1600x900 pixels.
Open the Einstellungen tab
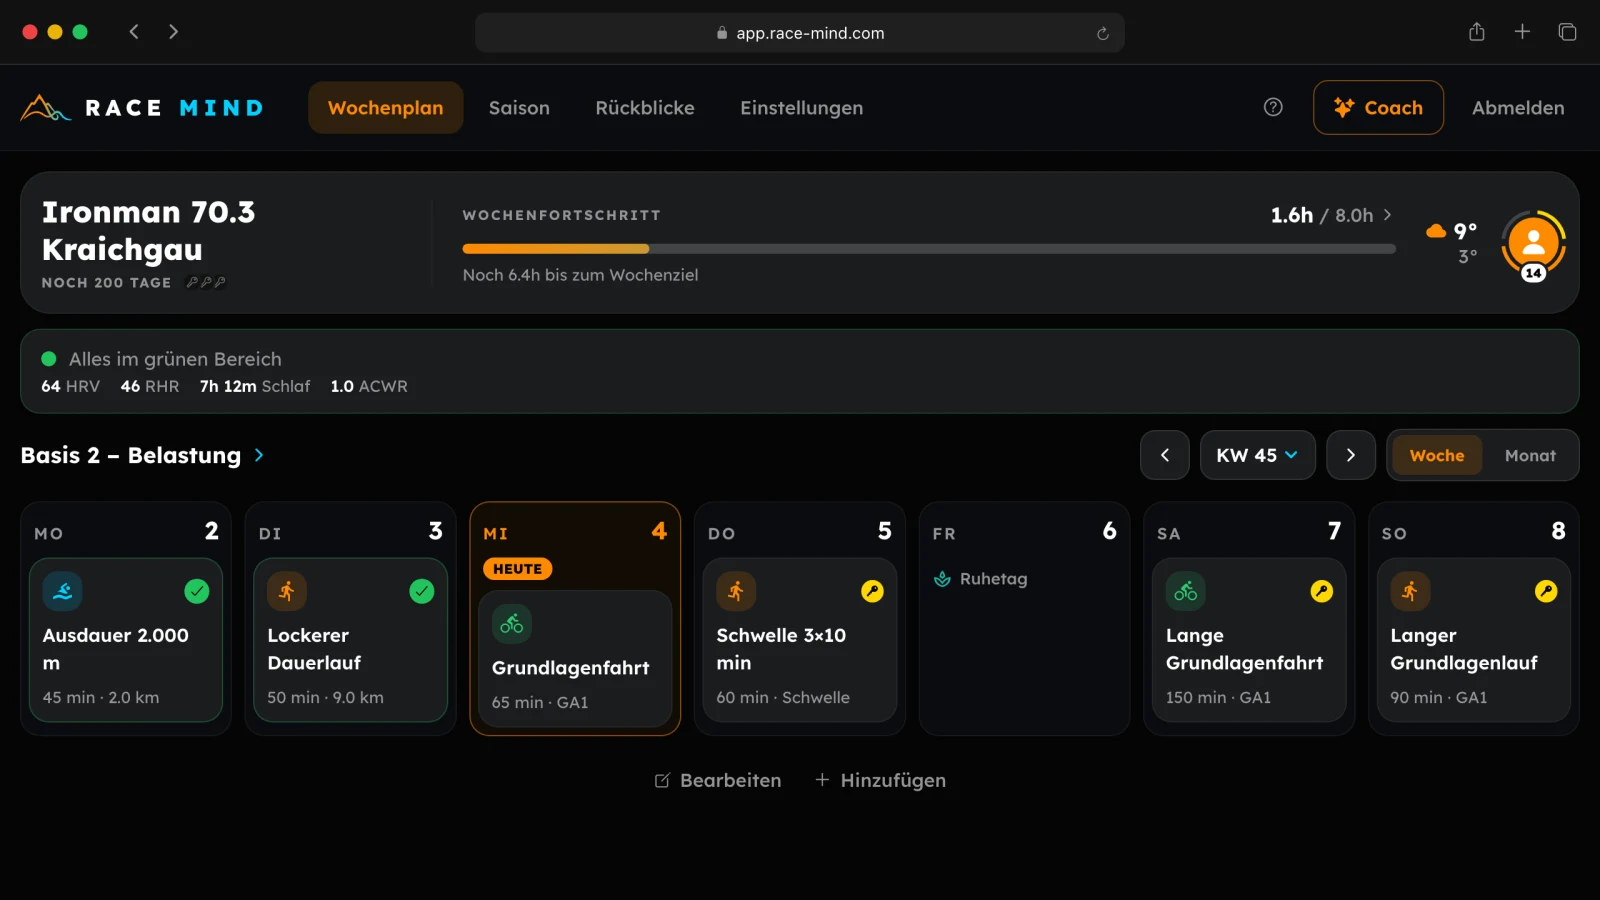[x=801, y=108]
